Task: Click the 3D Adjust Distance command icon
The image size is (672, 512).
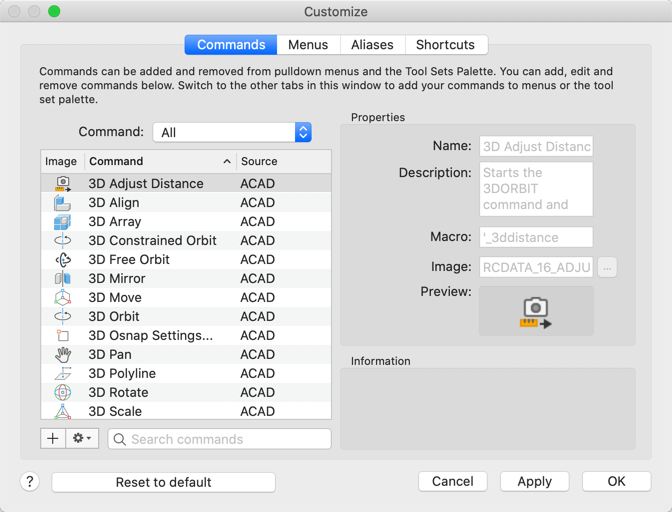Action: pyautogui.click(x=62, y=184)
